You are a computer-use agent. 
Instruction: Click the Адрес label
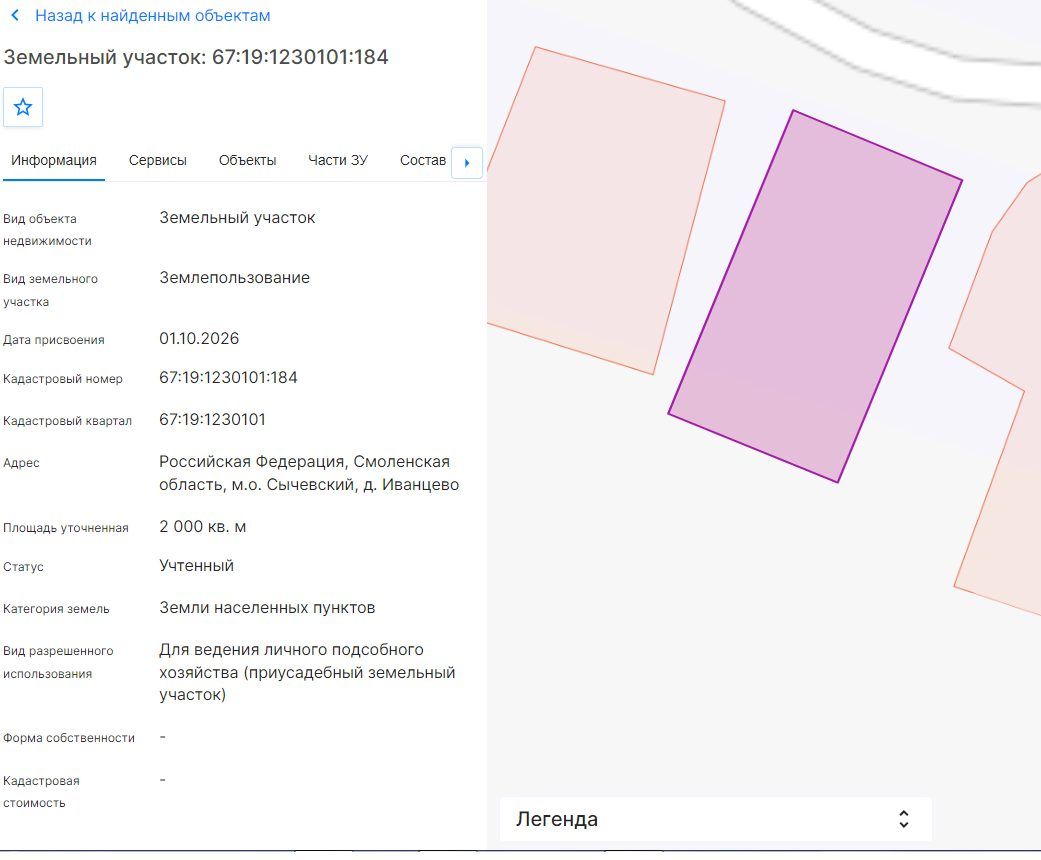(x=21, y=463)
